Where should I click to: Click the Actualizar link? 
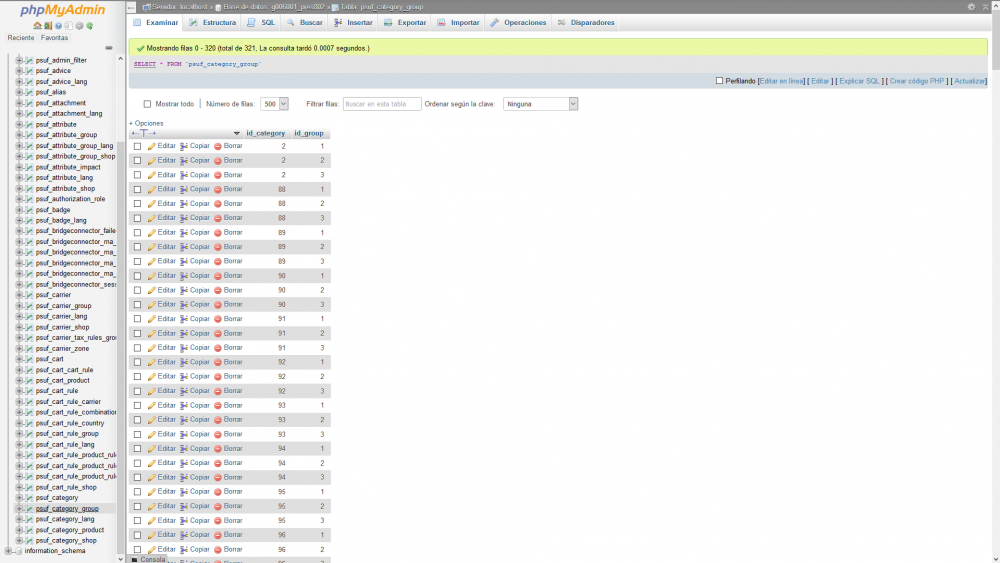pyautogui.click(x=969, y=81)
